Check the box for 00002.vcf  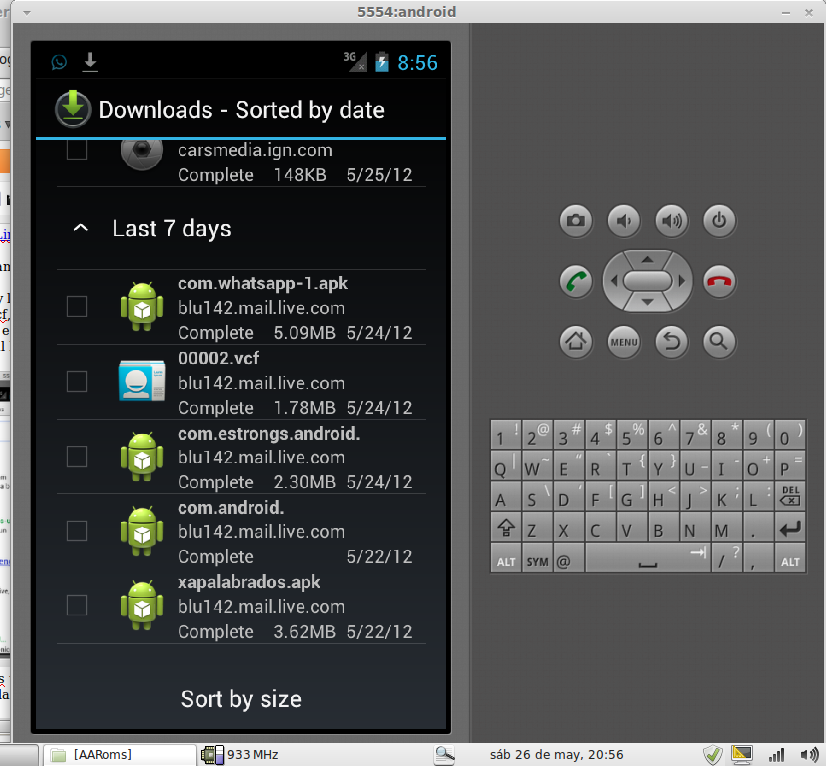click(77, 381)
